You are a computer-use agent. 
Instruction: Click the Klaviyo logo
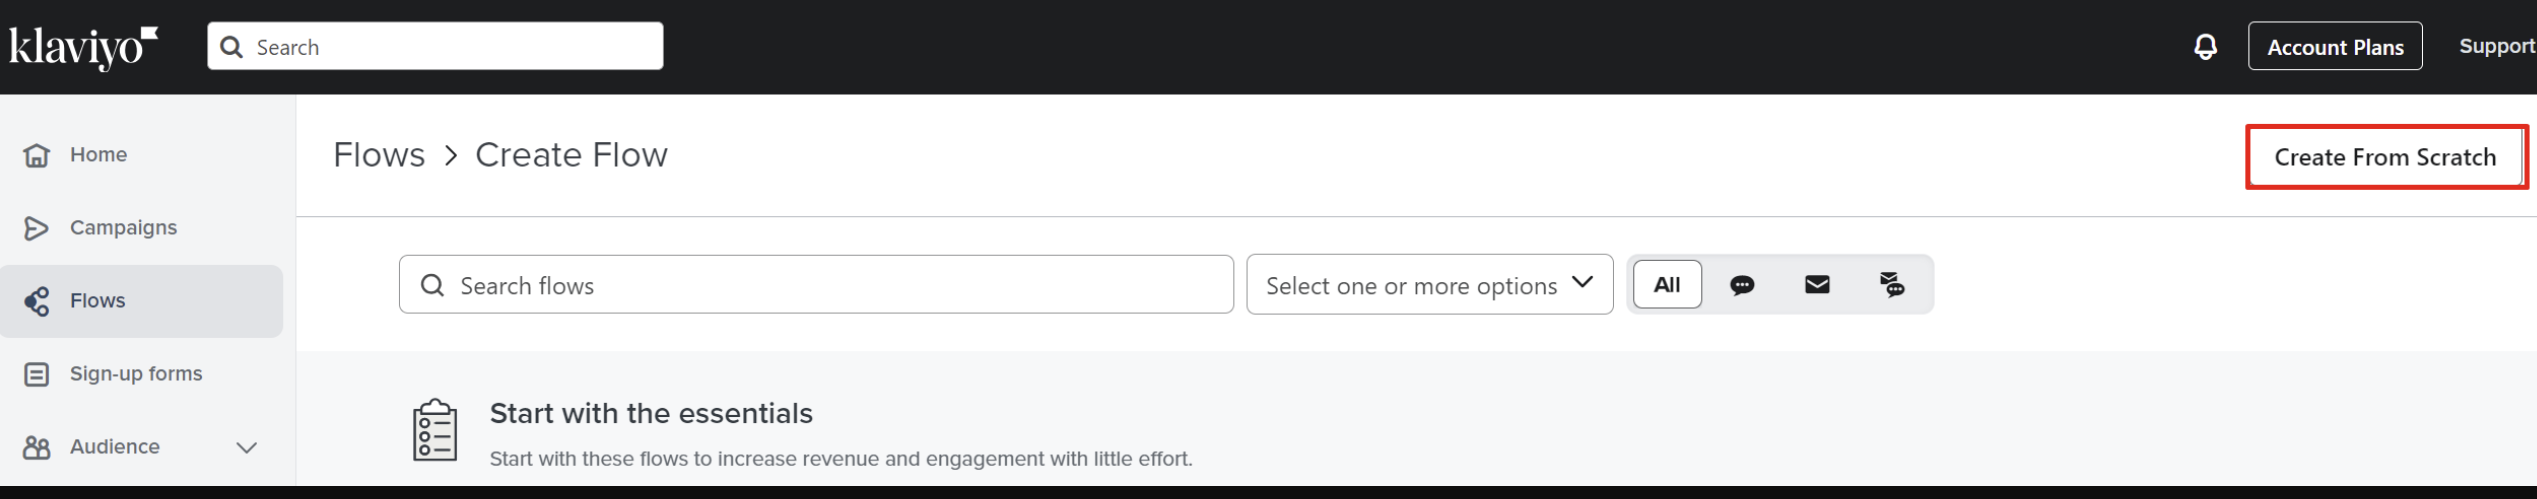(x=84, y=48)
